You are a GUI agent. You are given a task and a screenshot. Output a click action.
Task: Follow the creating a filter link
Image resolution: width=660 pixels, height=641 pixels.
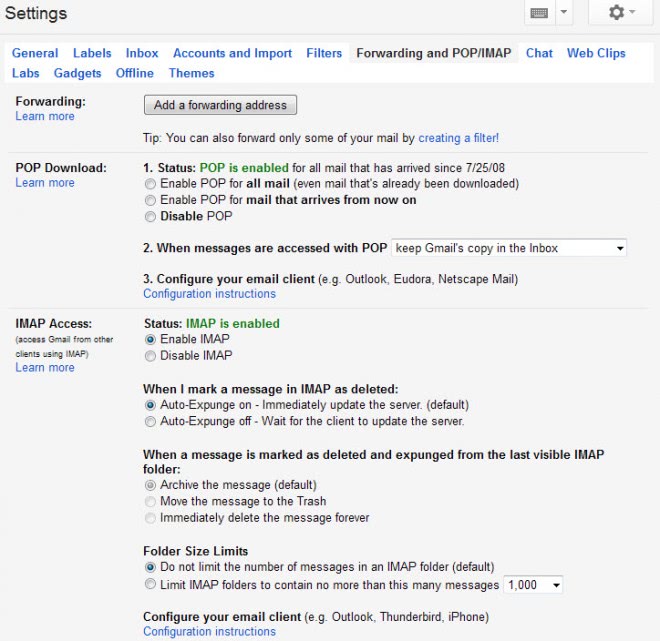458,137
